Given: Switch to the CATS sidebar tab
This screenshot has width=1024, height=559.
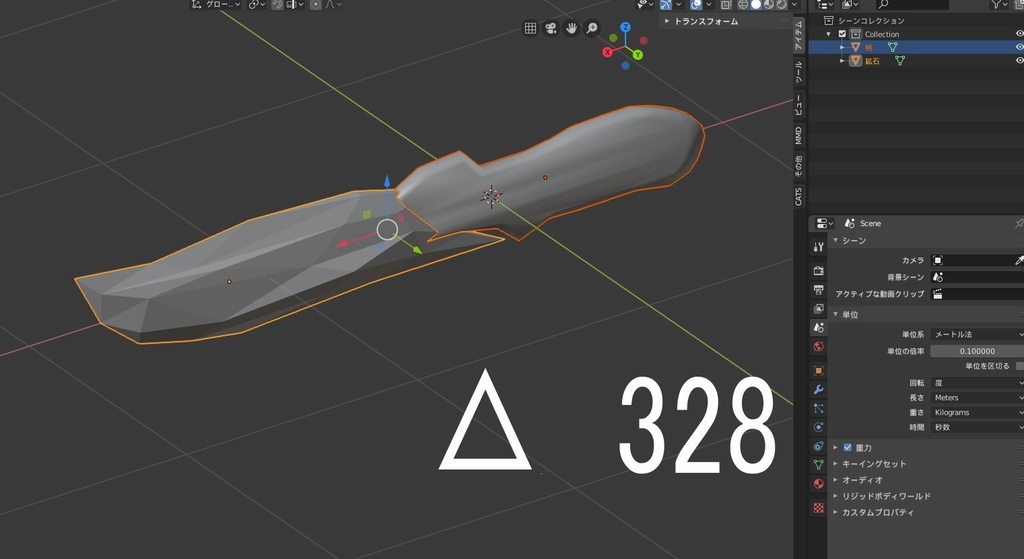Looking at the screenshot, I should click(x=799, y=197).
